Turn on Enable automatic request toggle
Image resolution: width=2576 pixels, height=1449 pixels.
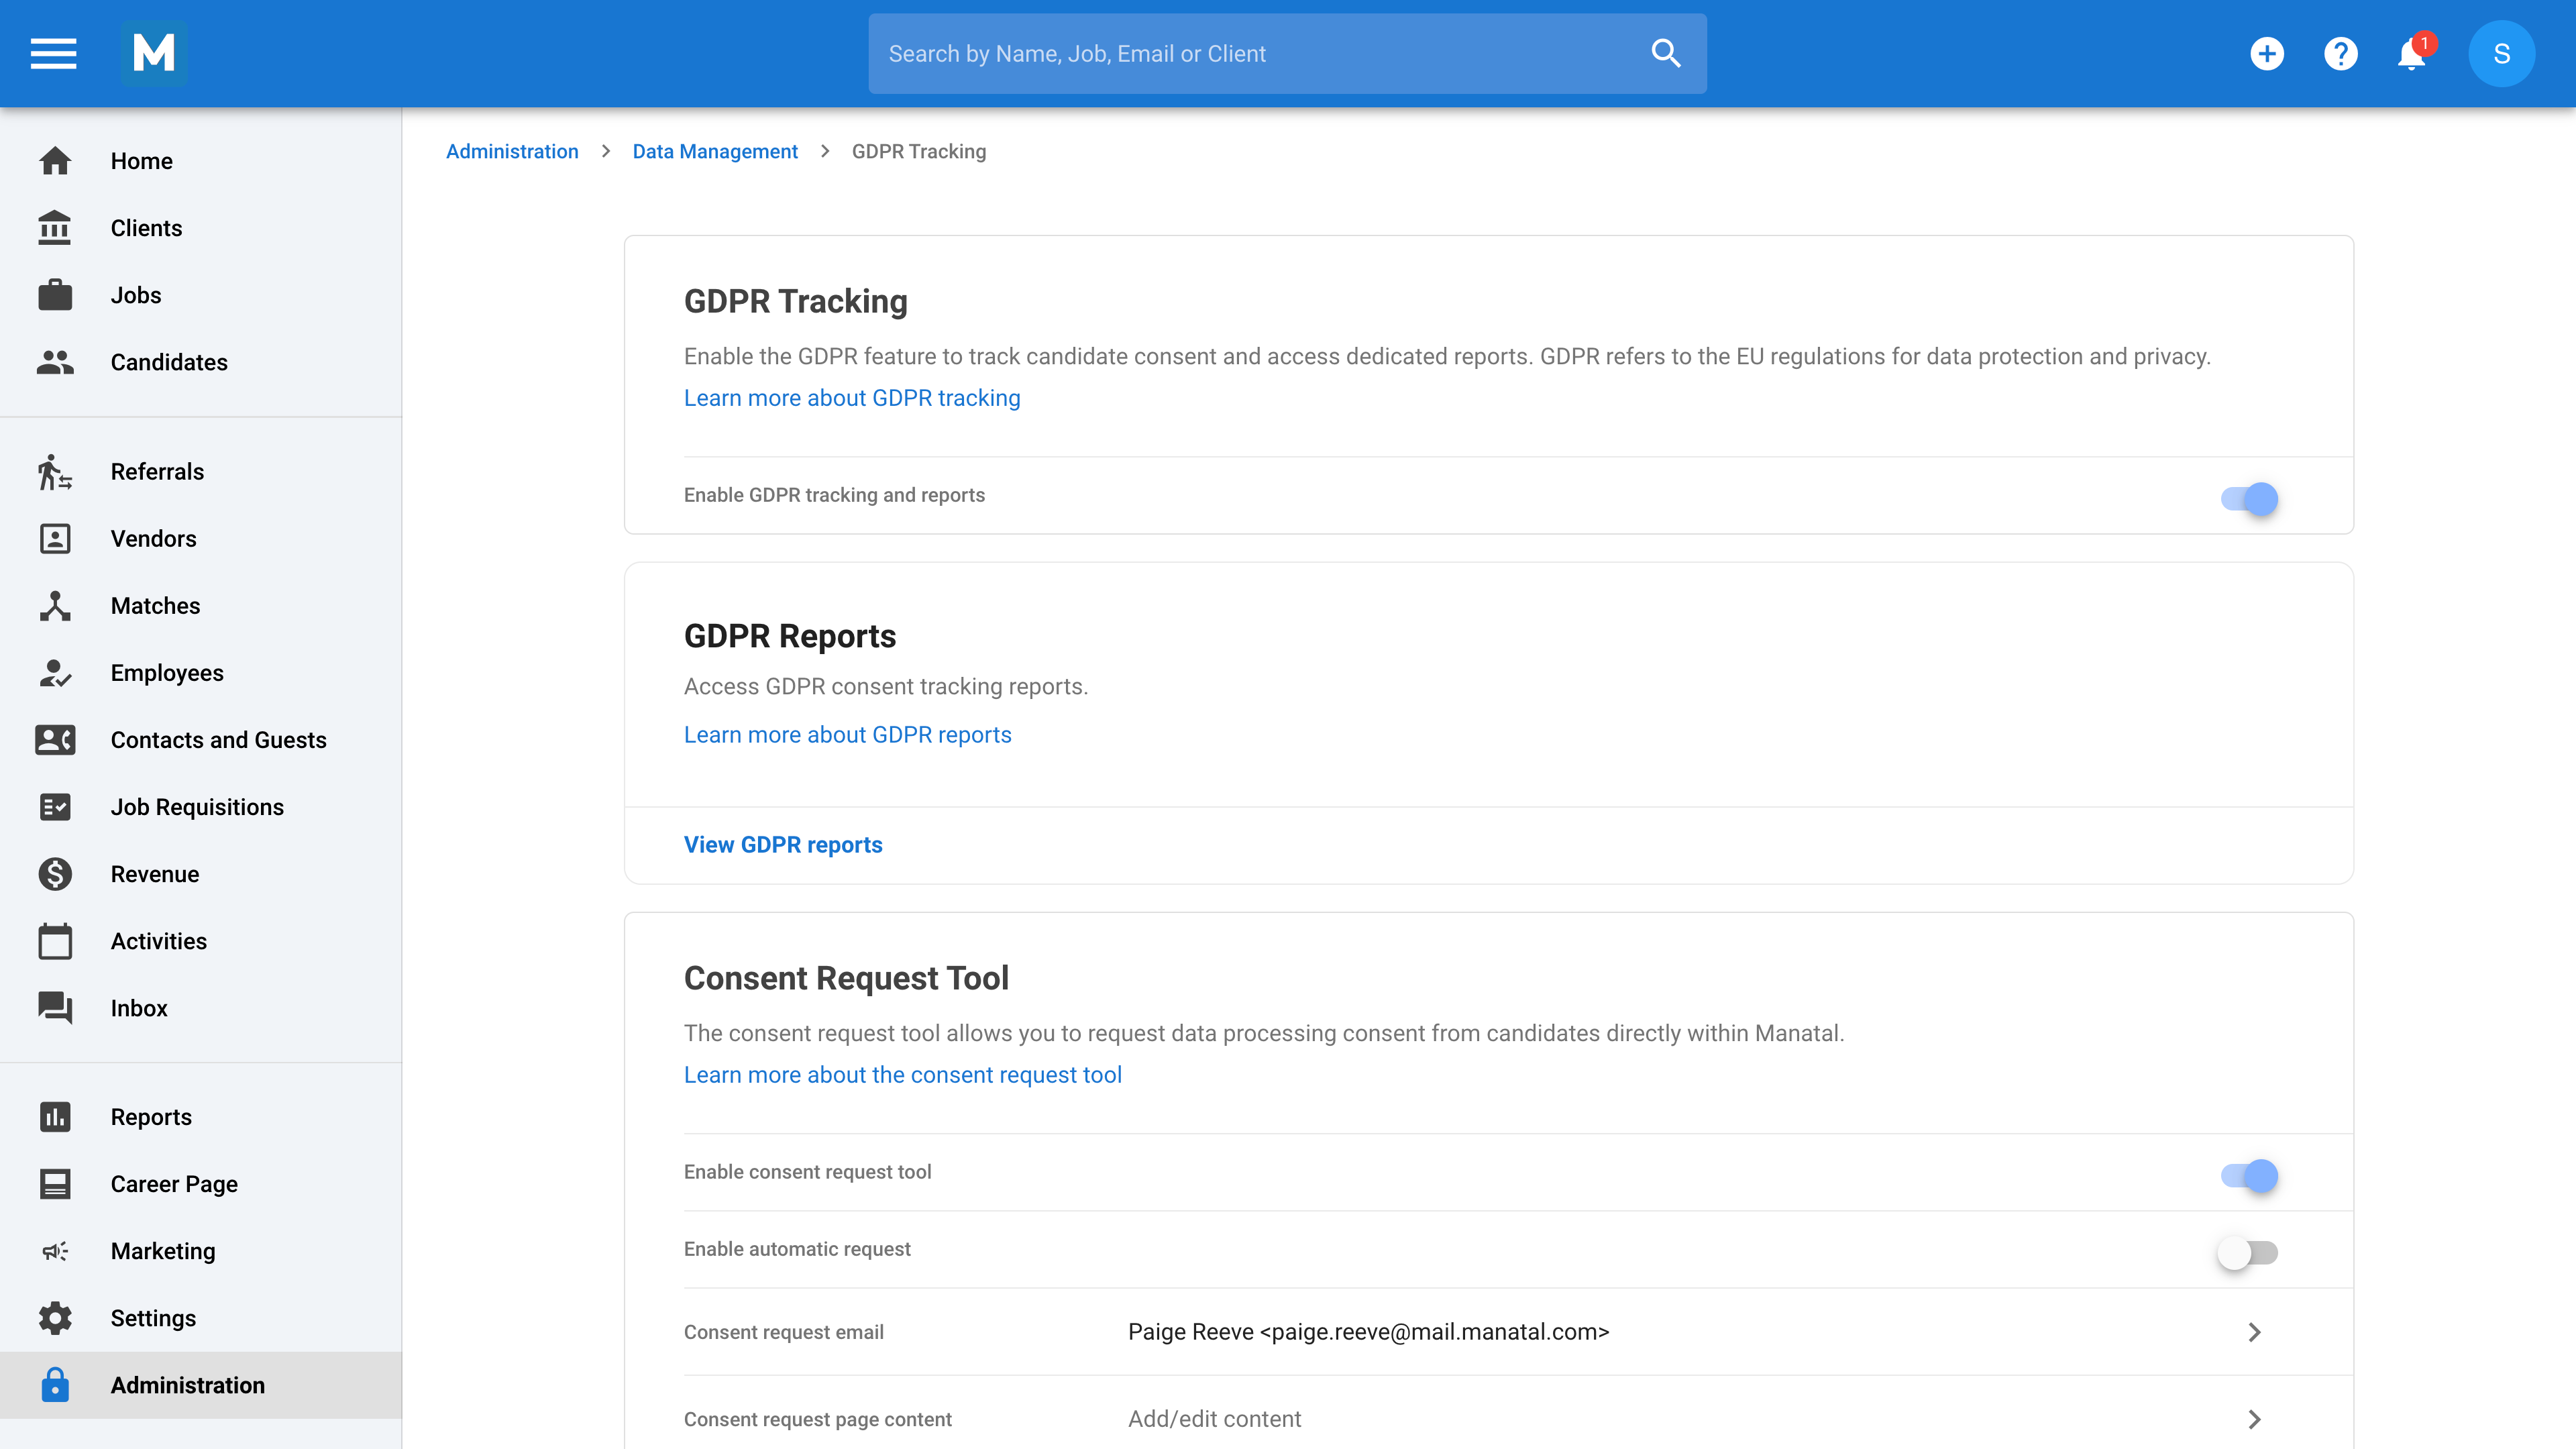pyautogui.click(x=2247, y=1252)
